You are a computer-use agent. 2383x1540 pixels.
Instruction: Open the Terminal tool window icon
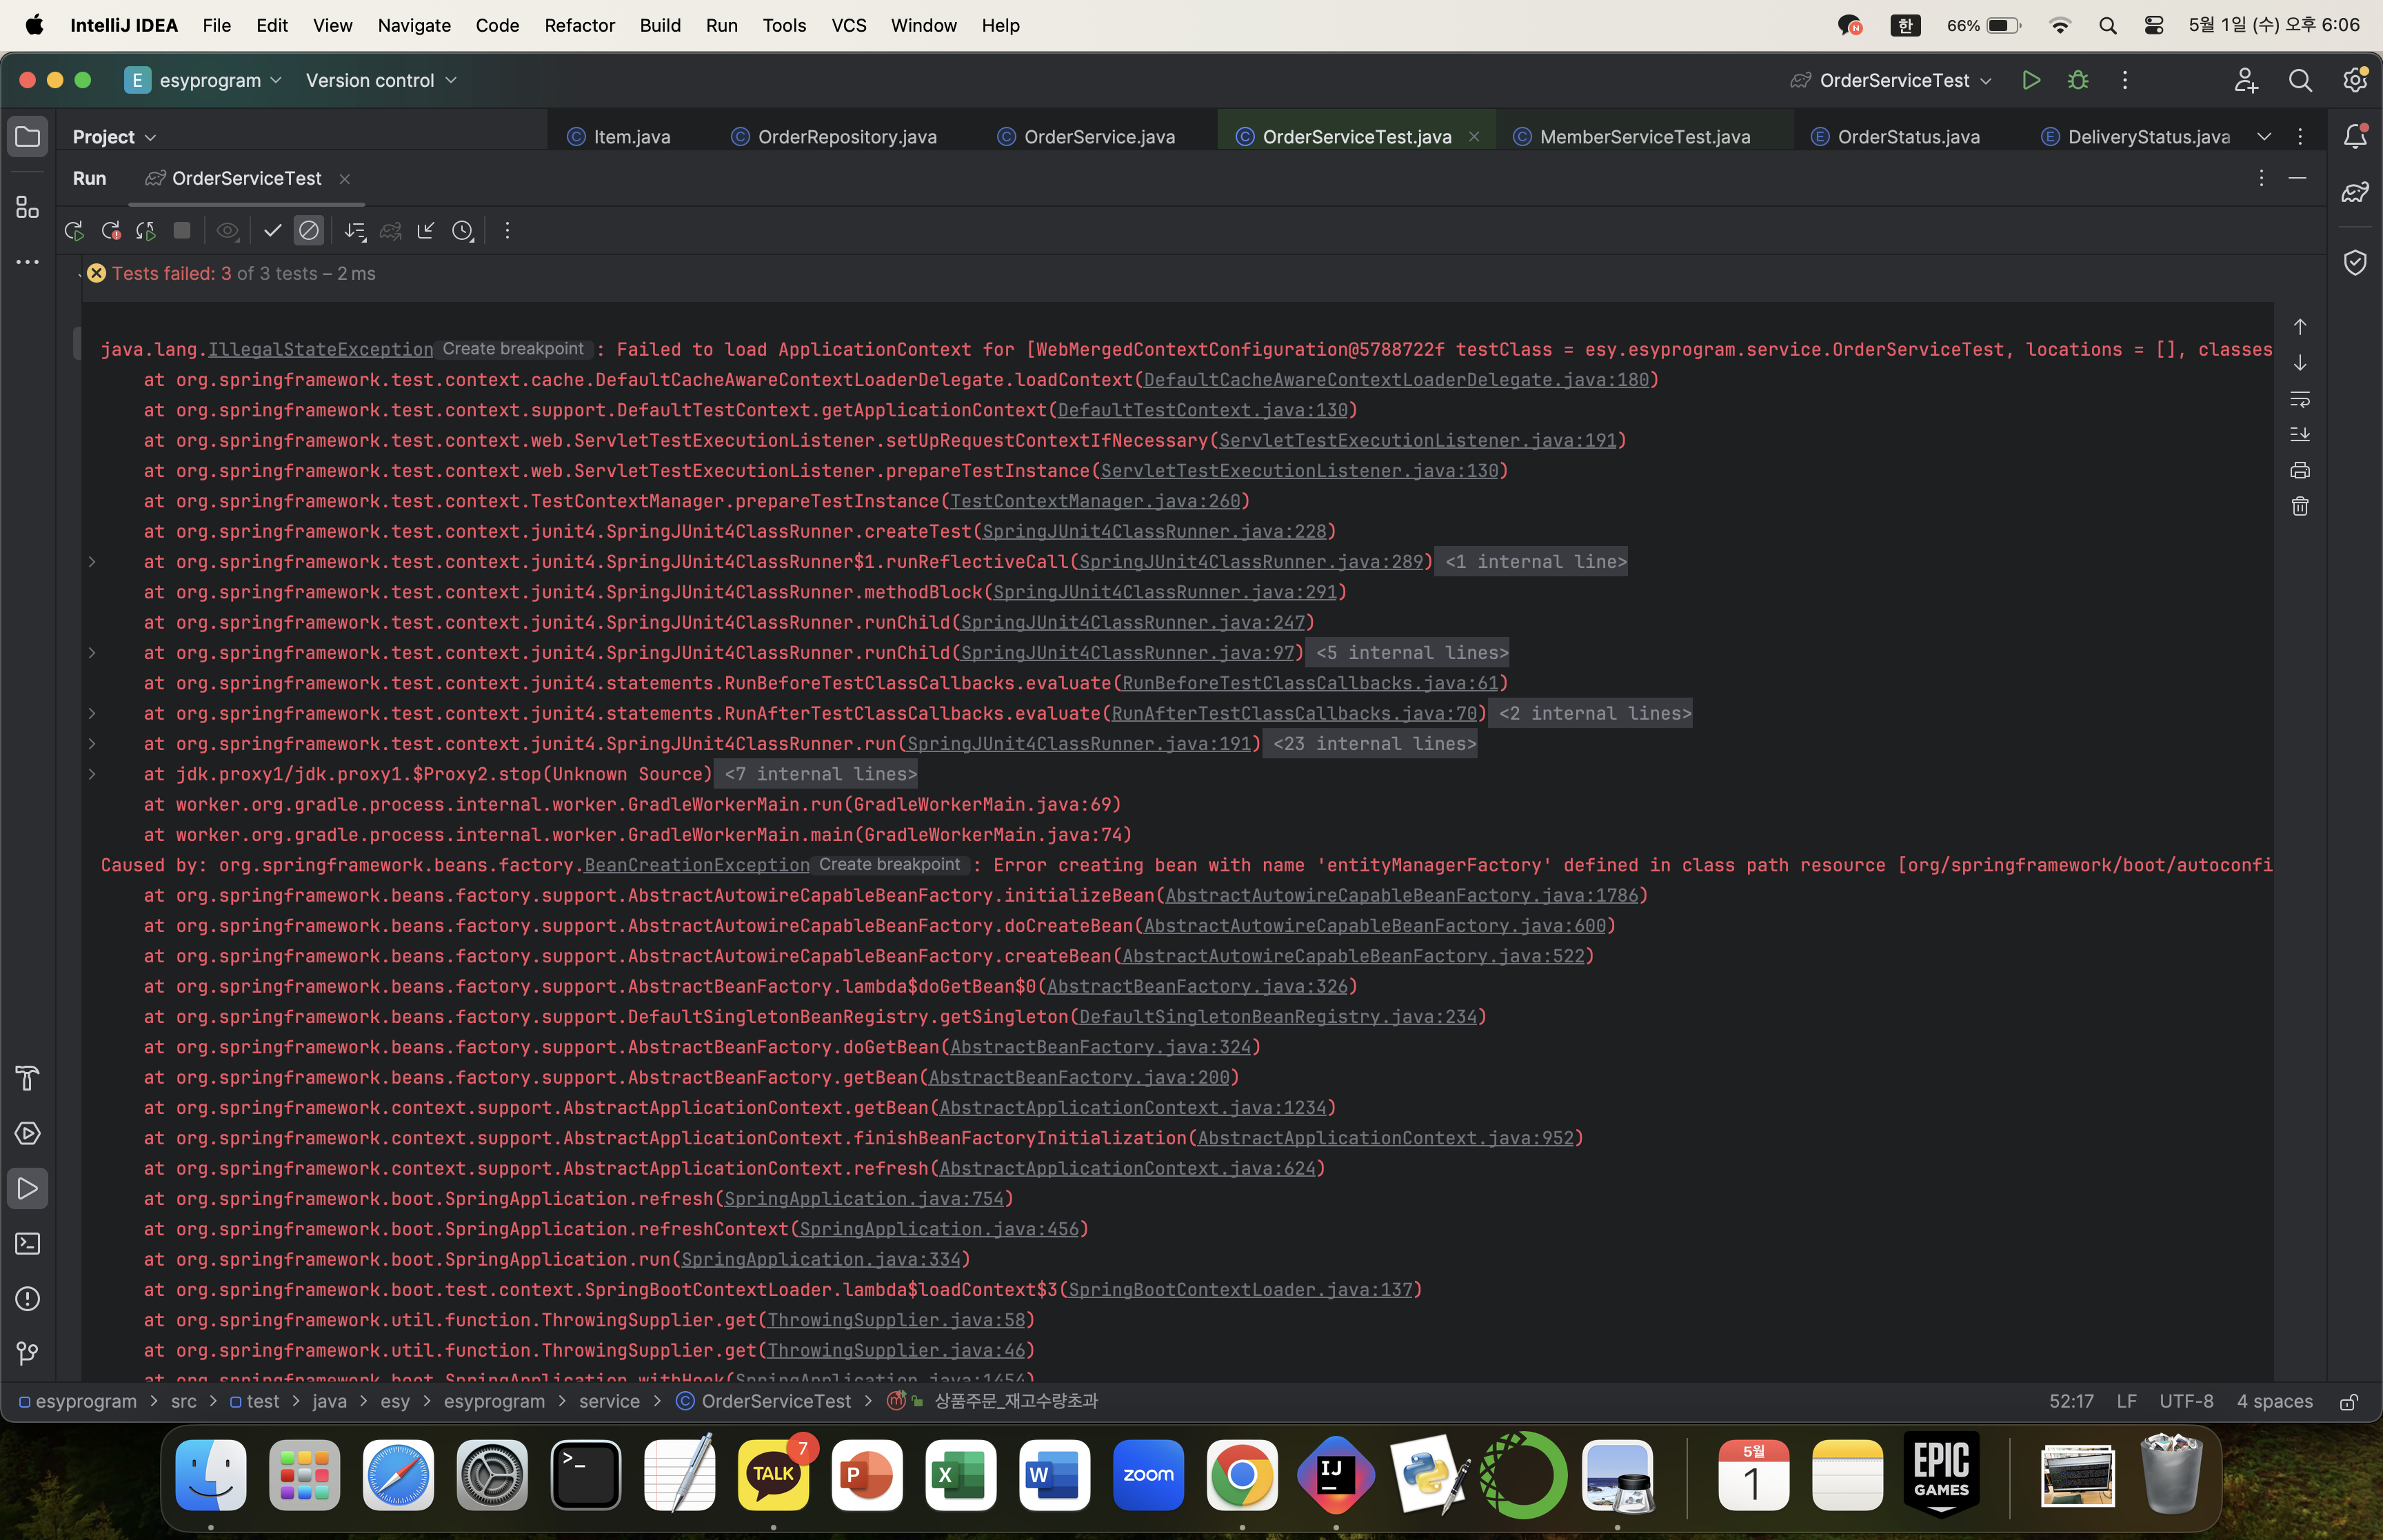[28, 1243]
